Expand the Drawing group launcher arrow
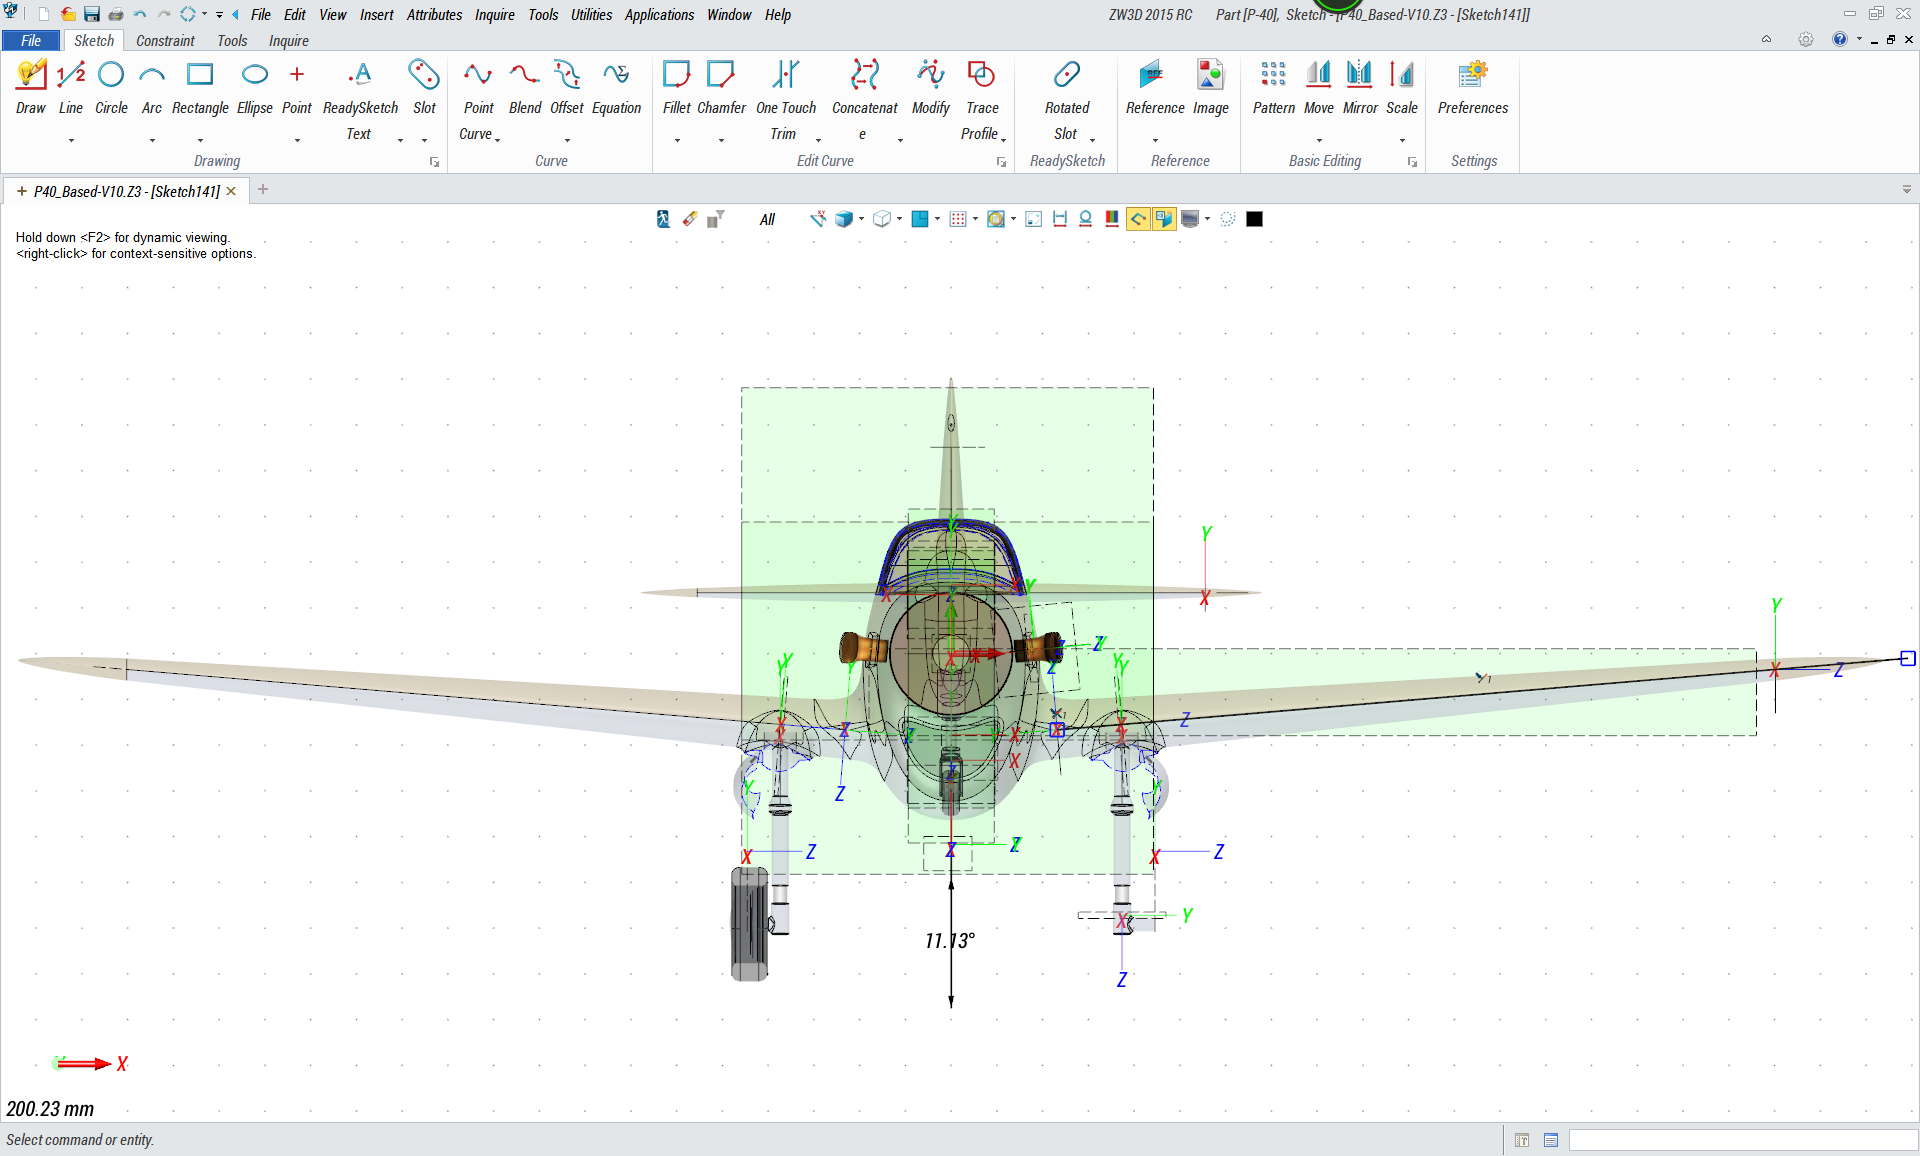The height and width of the screenshot is (1156, 1920). tap(434, 162)
